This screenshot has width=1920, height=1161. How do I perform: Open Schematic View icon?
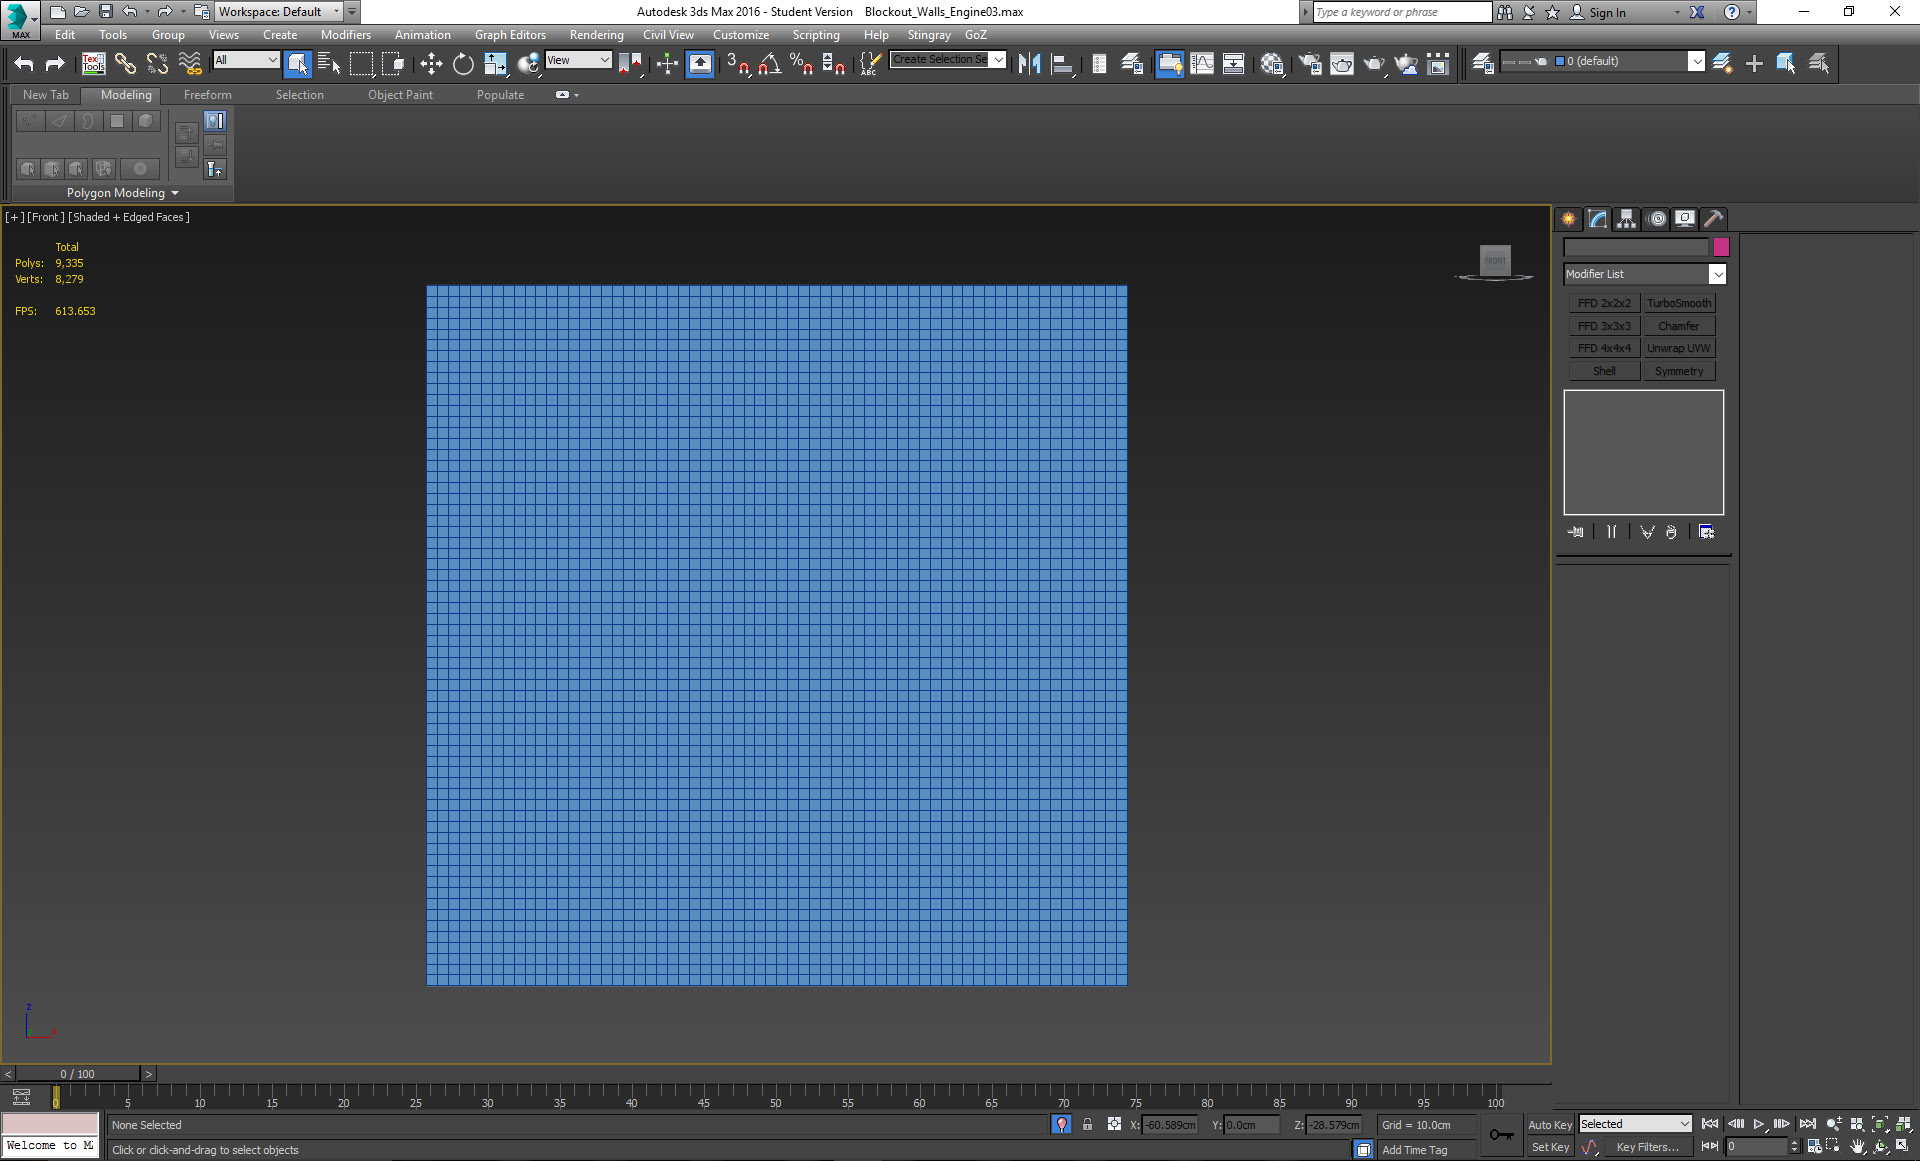(1234, 64)
